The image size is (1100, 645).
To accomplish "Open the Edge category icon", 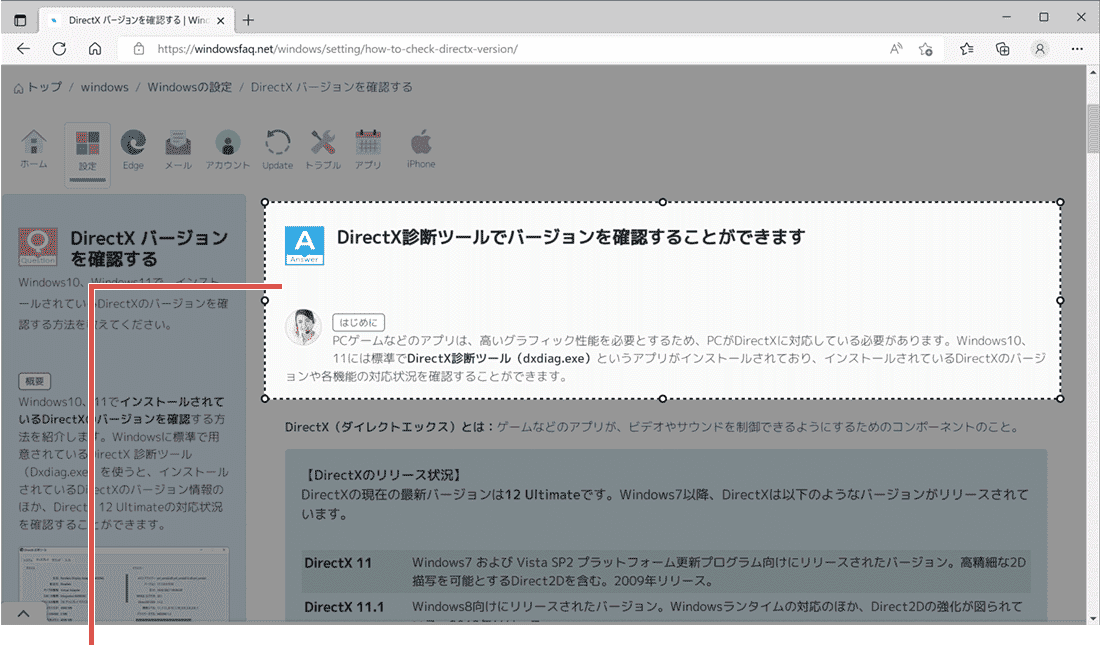I will (133, 150).
